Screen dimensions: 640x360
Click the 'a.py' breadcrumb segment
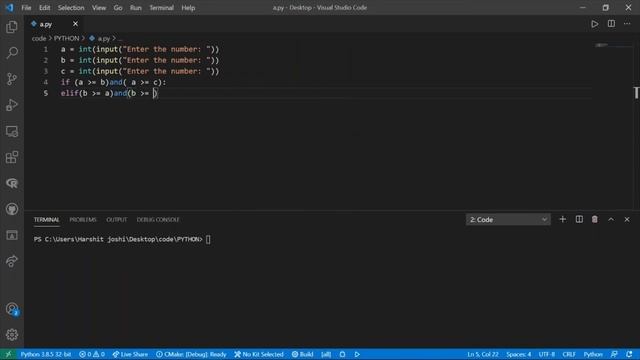coord(104,38)
